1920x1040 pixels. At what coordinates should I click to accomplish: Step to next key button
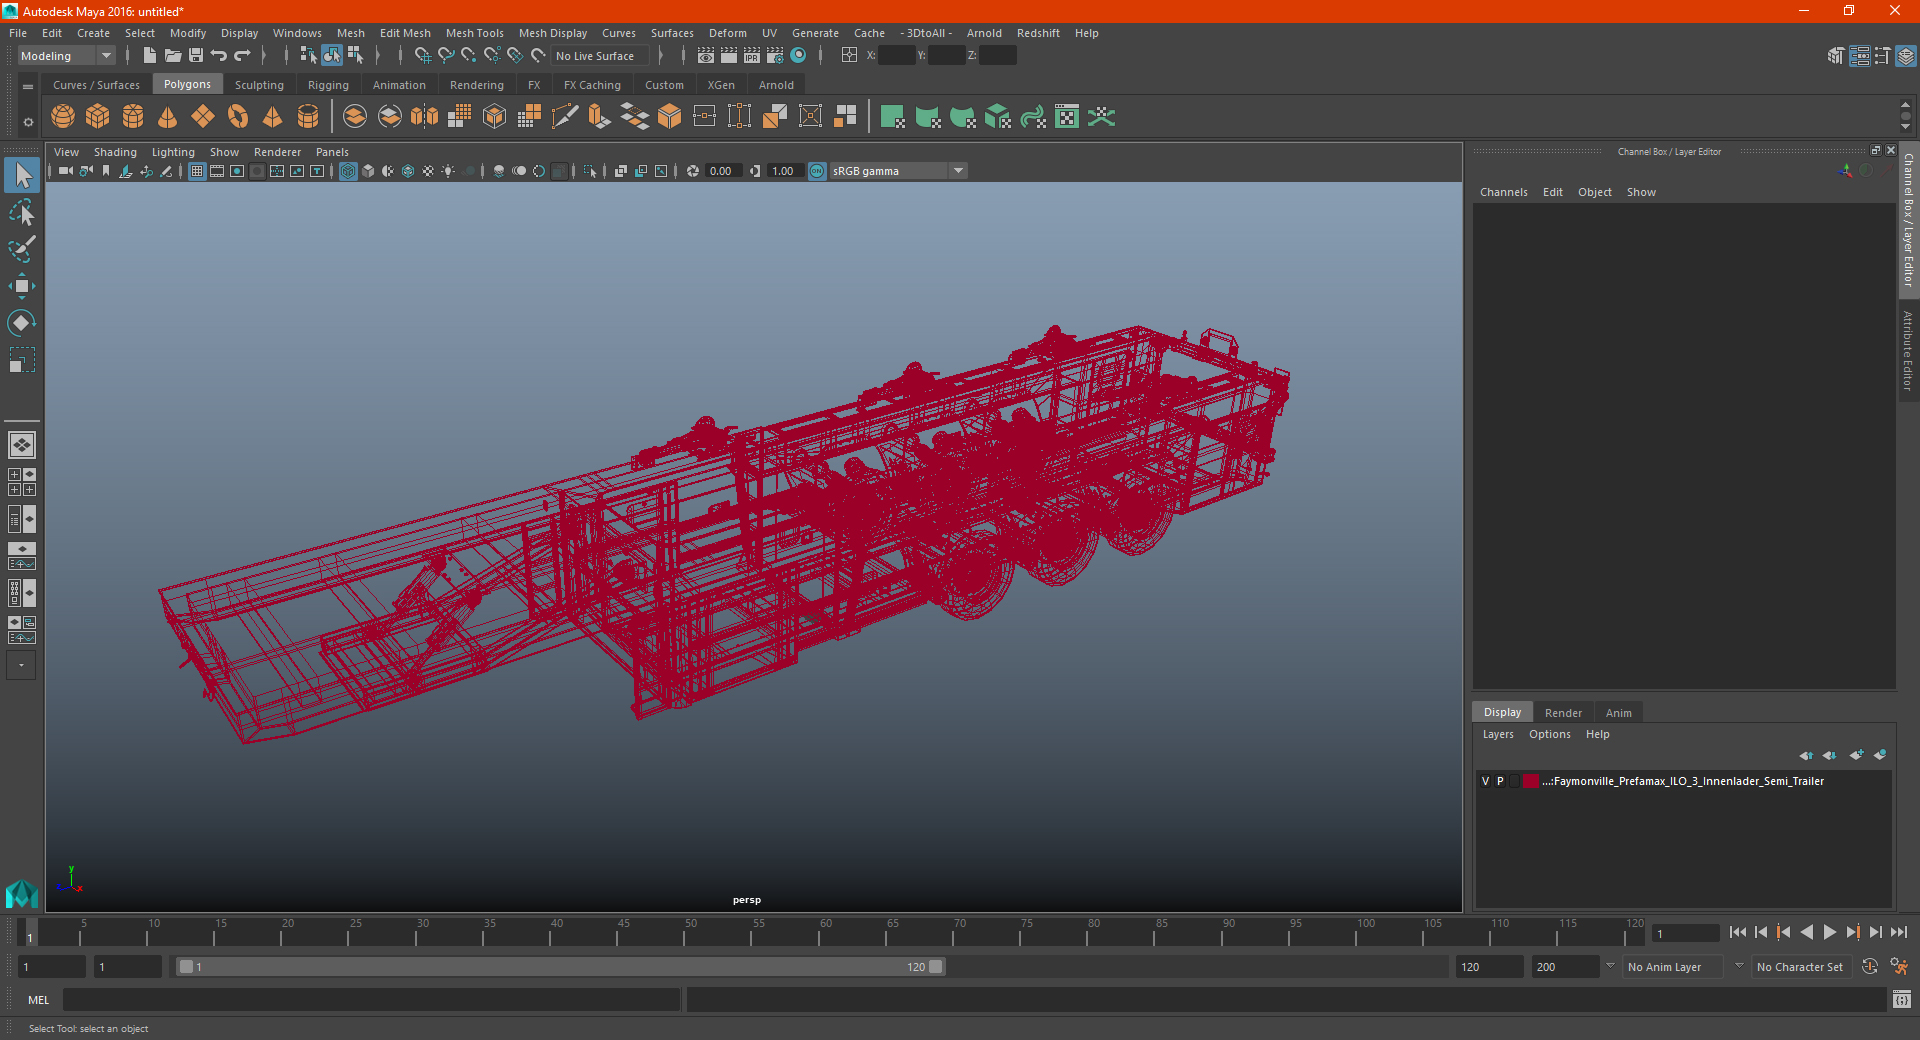pos(1852,932)
